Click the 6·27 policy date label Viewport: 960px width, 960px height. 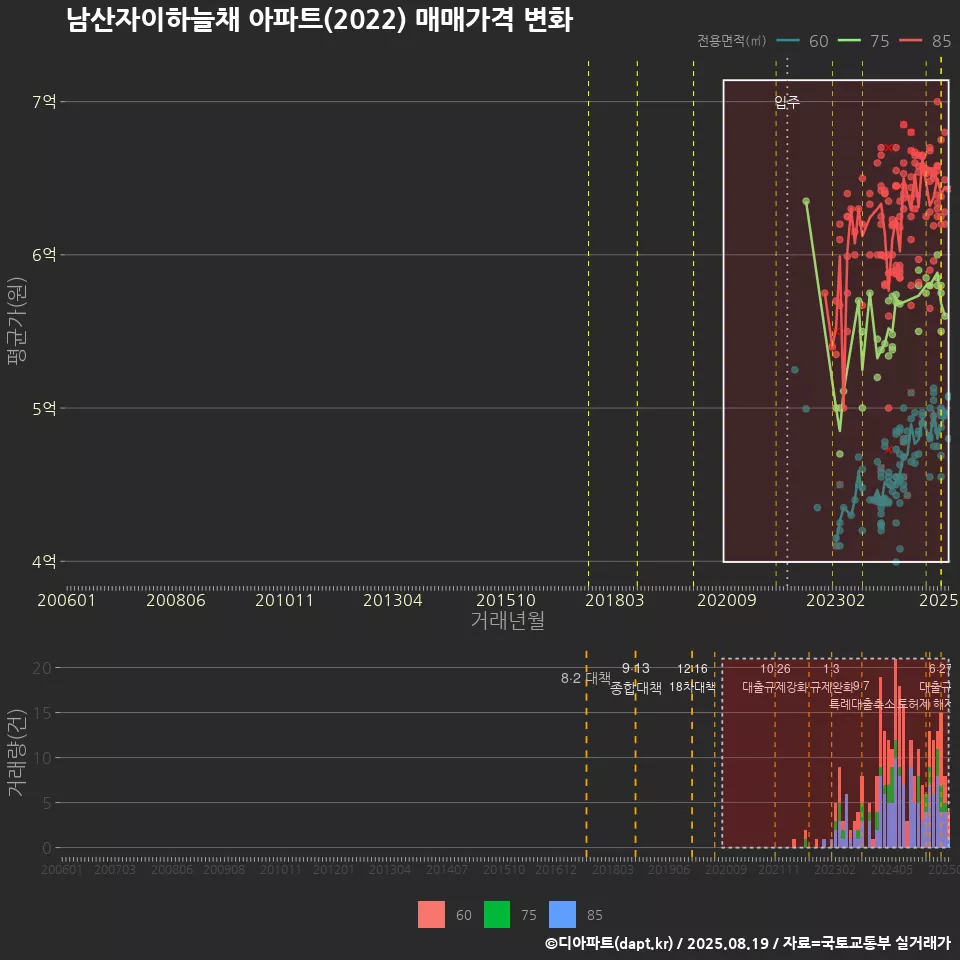(x=940, y=669)
